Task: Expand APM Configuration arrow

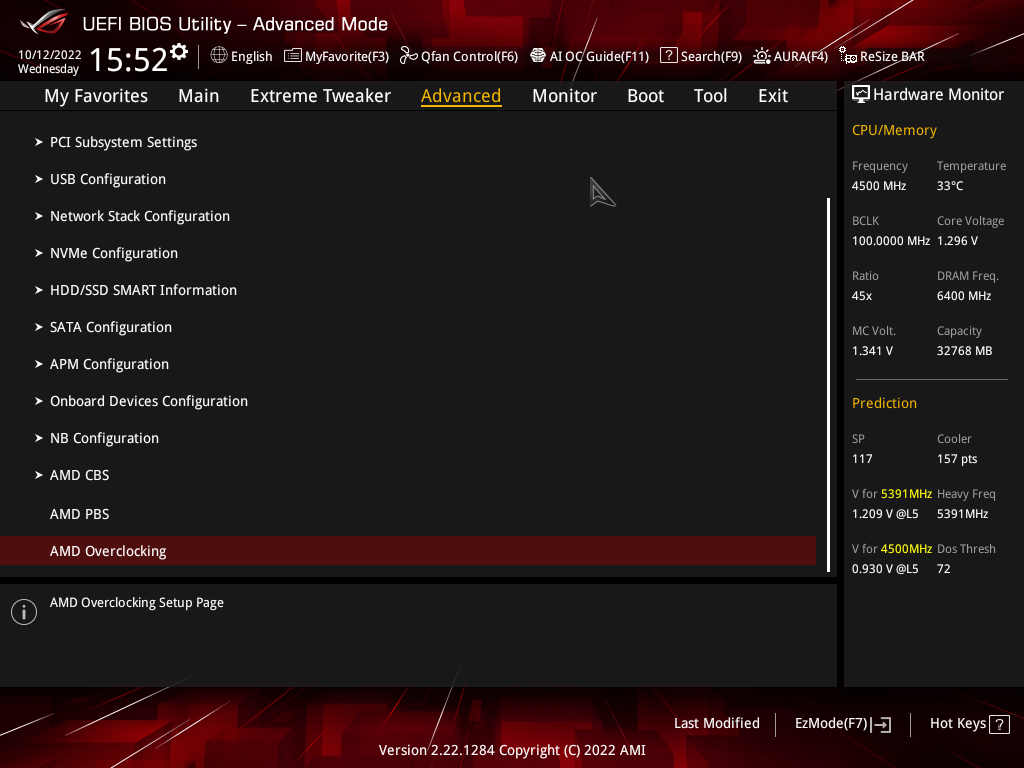Action: coord(39,364)
